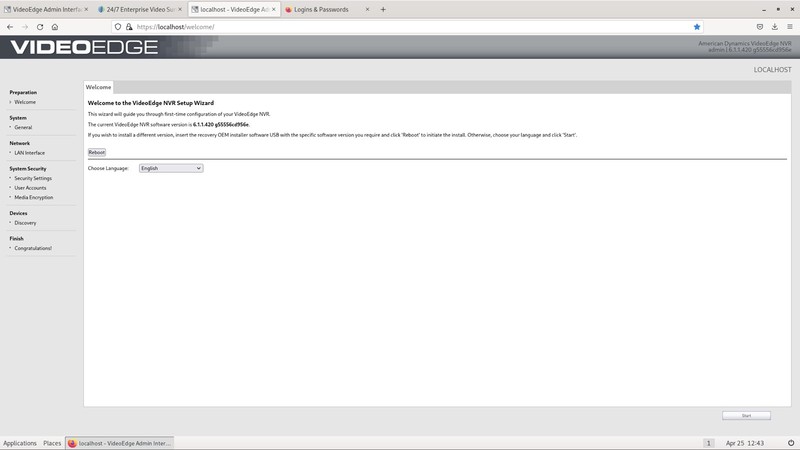The width and height of the screenshot is (800, 450).
Task: Click the Devices section heading
Action: tap(18, 213)
